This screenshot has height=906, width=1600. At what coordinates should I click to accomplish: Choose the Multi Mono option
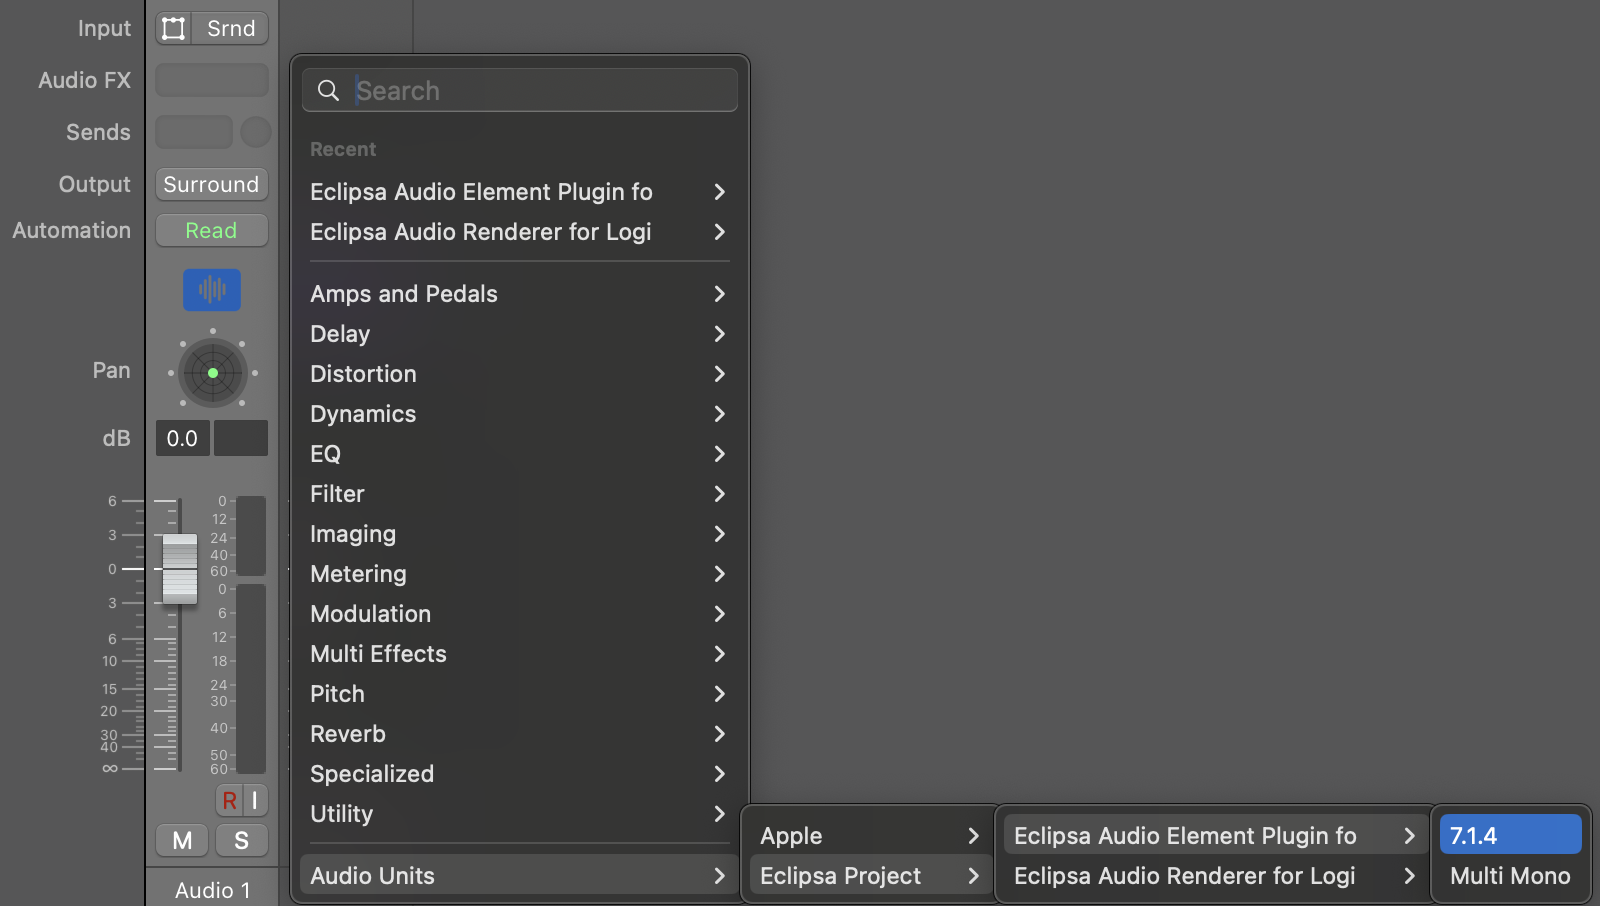(1510, 876)
